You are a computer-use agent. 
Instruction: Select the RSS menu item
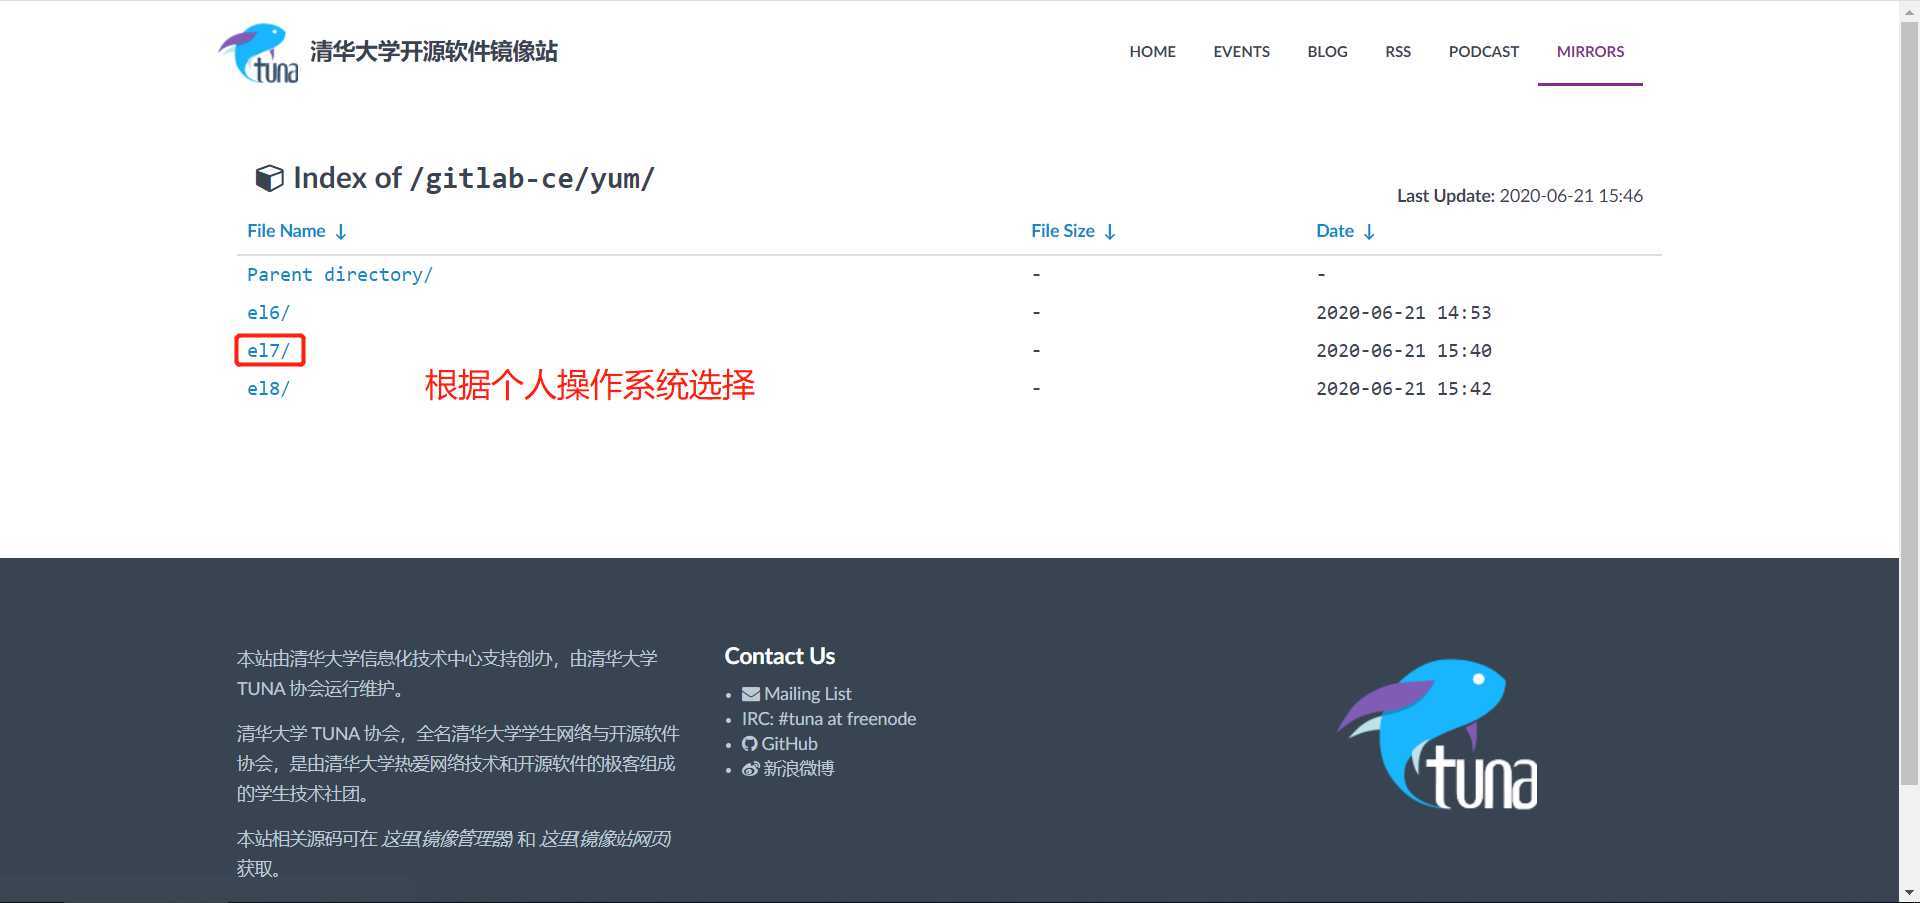tap(1398, 51)
